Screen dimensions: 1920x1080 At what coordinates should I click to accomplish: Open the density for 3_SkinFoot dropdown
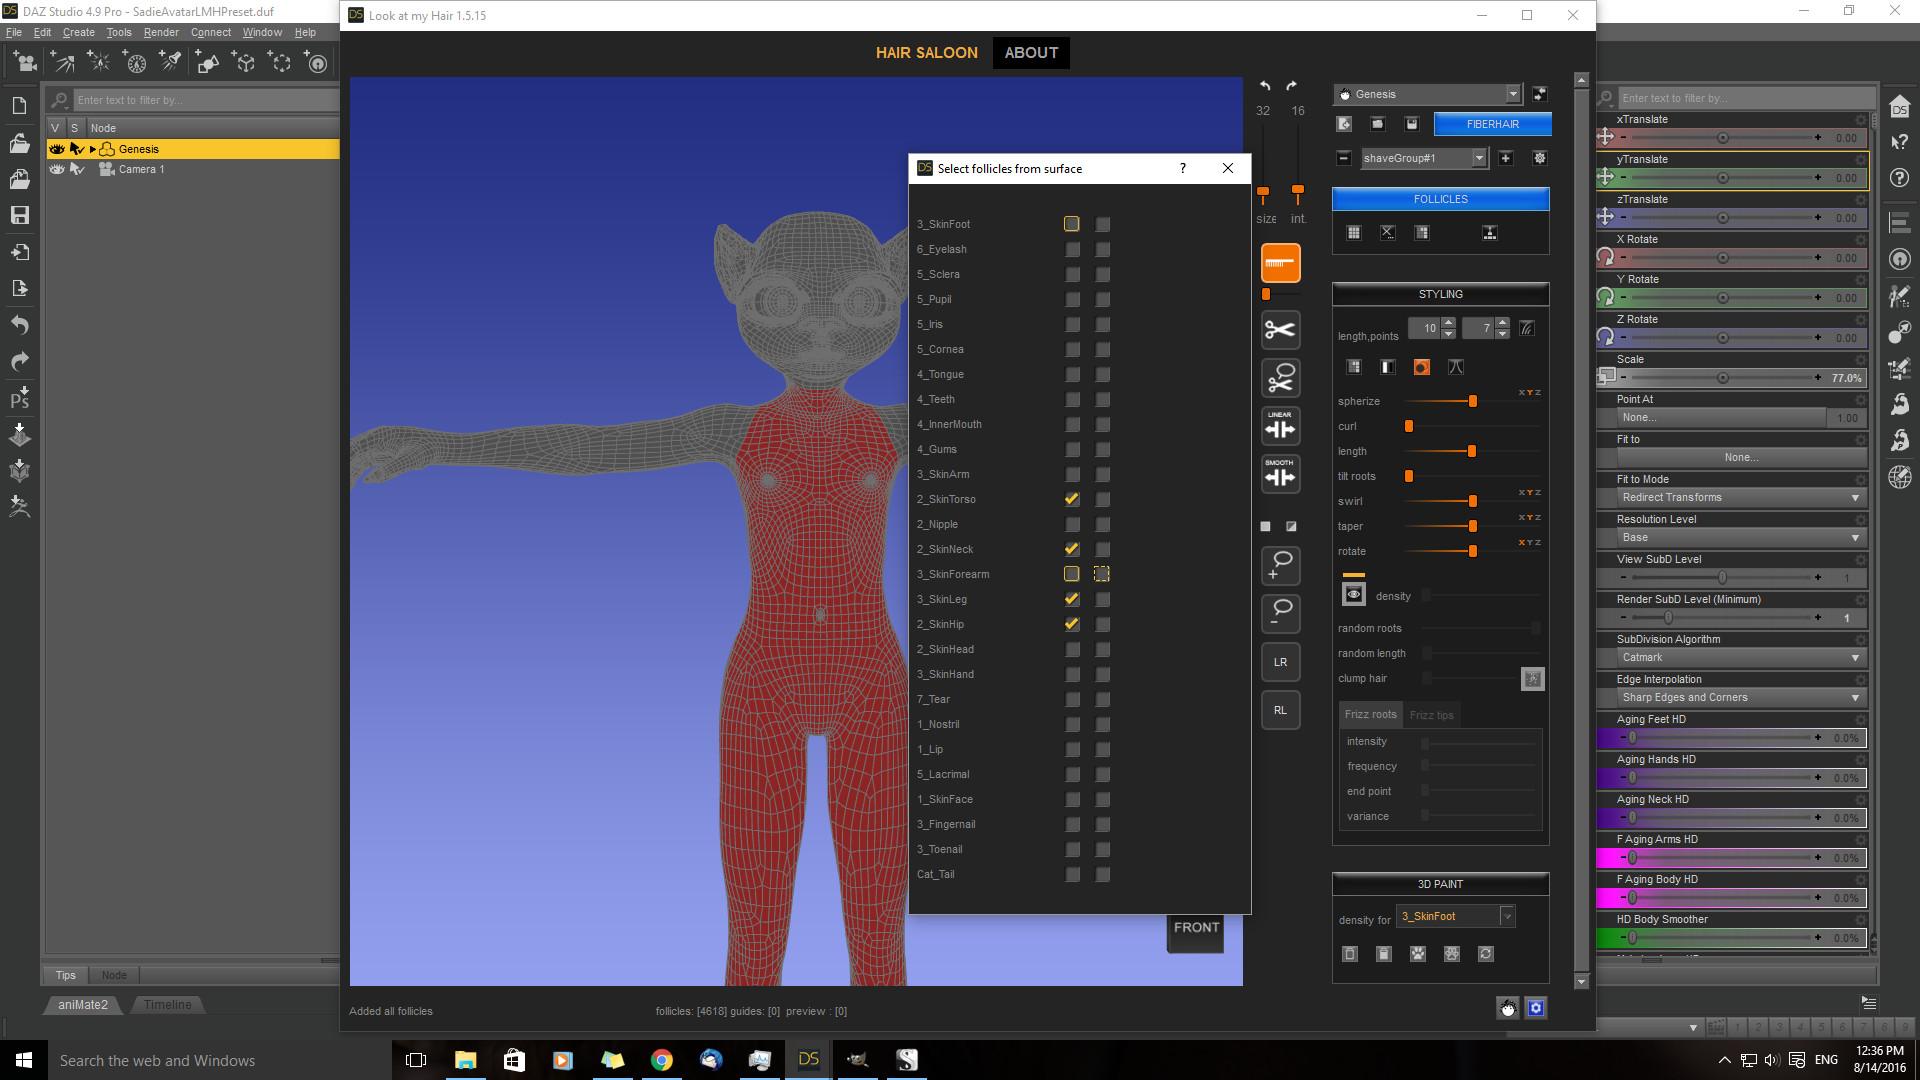click(1506, 916)
